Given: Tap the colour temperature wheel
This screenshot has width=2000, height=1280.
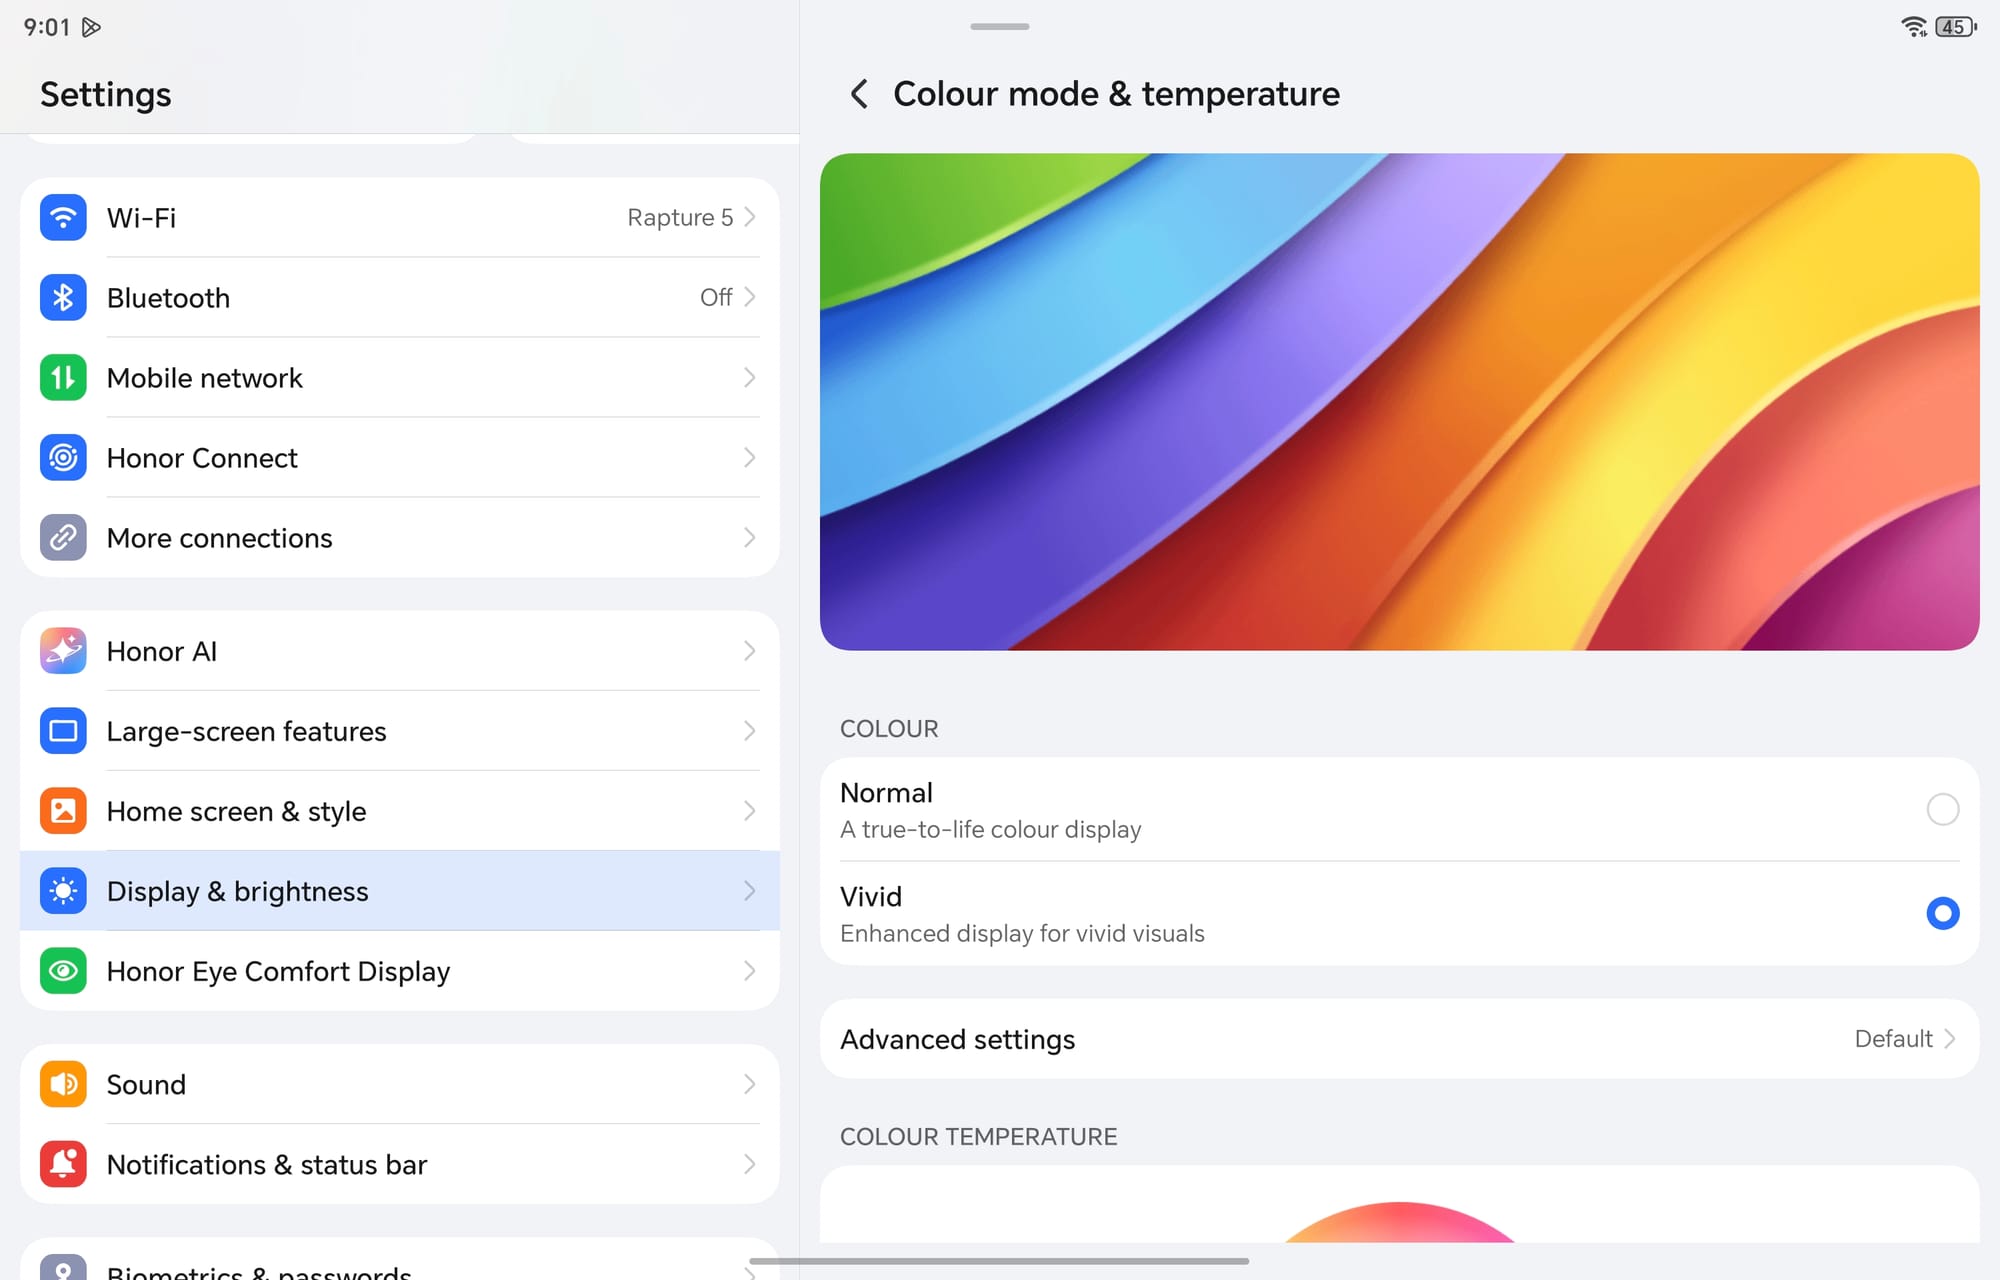Looking at the screenshot, I should click(1400, 1222).
